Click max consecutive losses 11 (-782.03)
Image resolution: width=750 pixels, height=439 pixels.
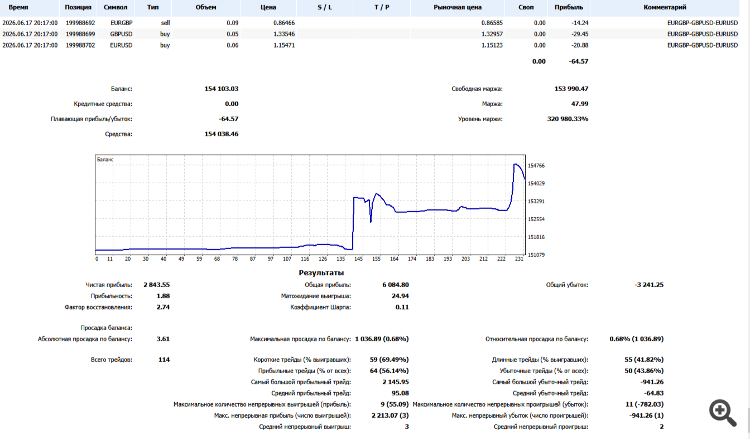(x=644, y=404)
